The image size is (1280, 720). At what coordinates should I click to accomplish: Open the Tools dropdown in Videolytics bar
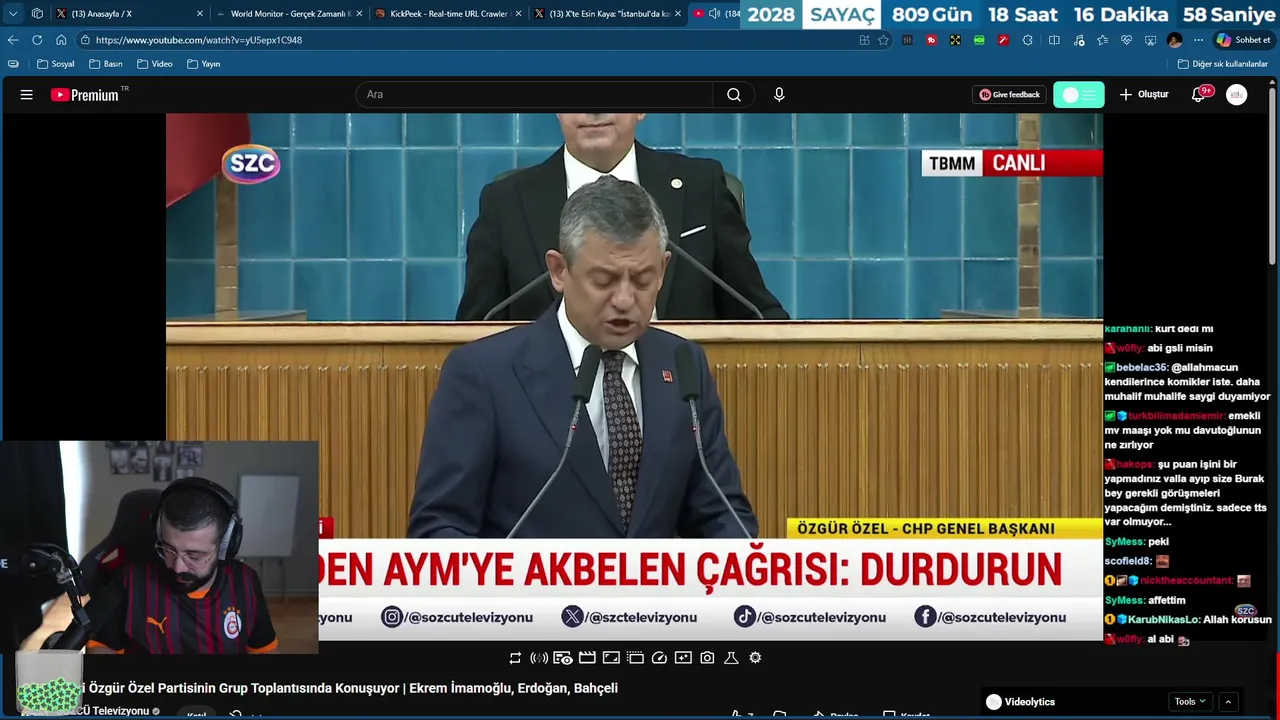coord(1190,702)
